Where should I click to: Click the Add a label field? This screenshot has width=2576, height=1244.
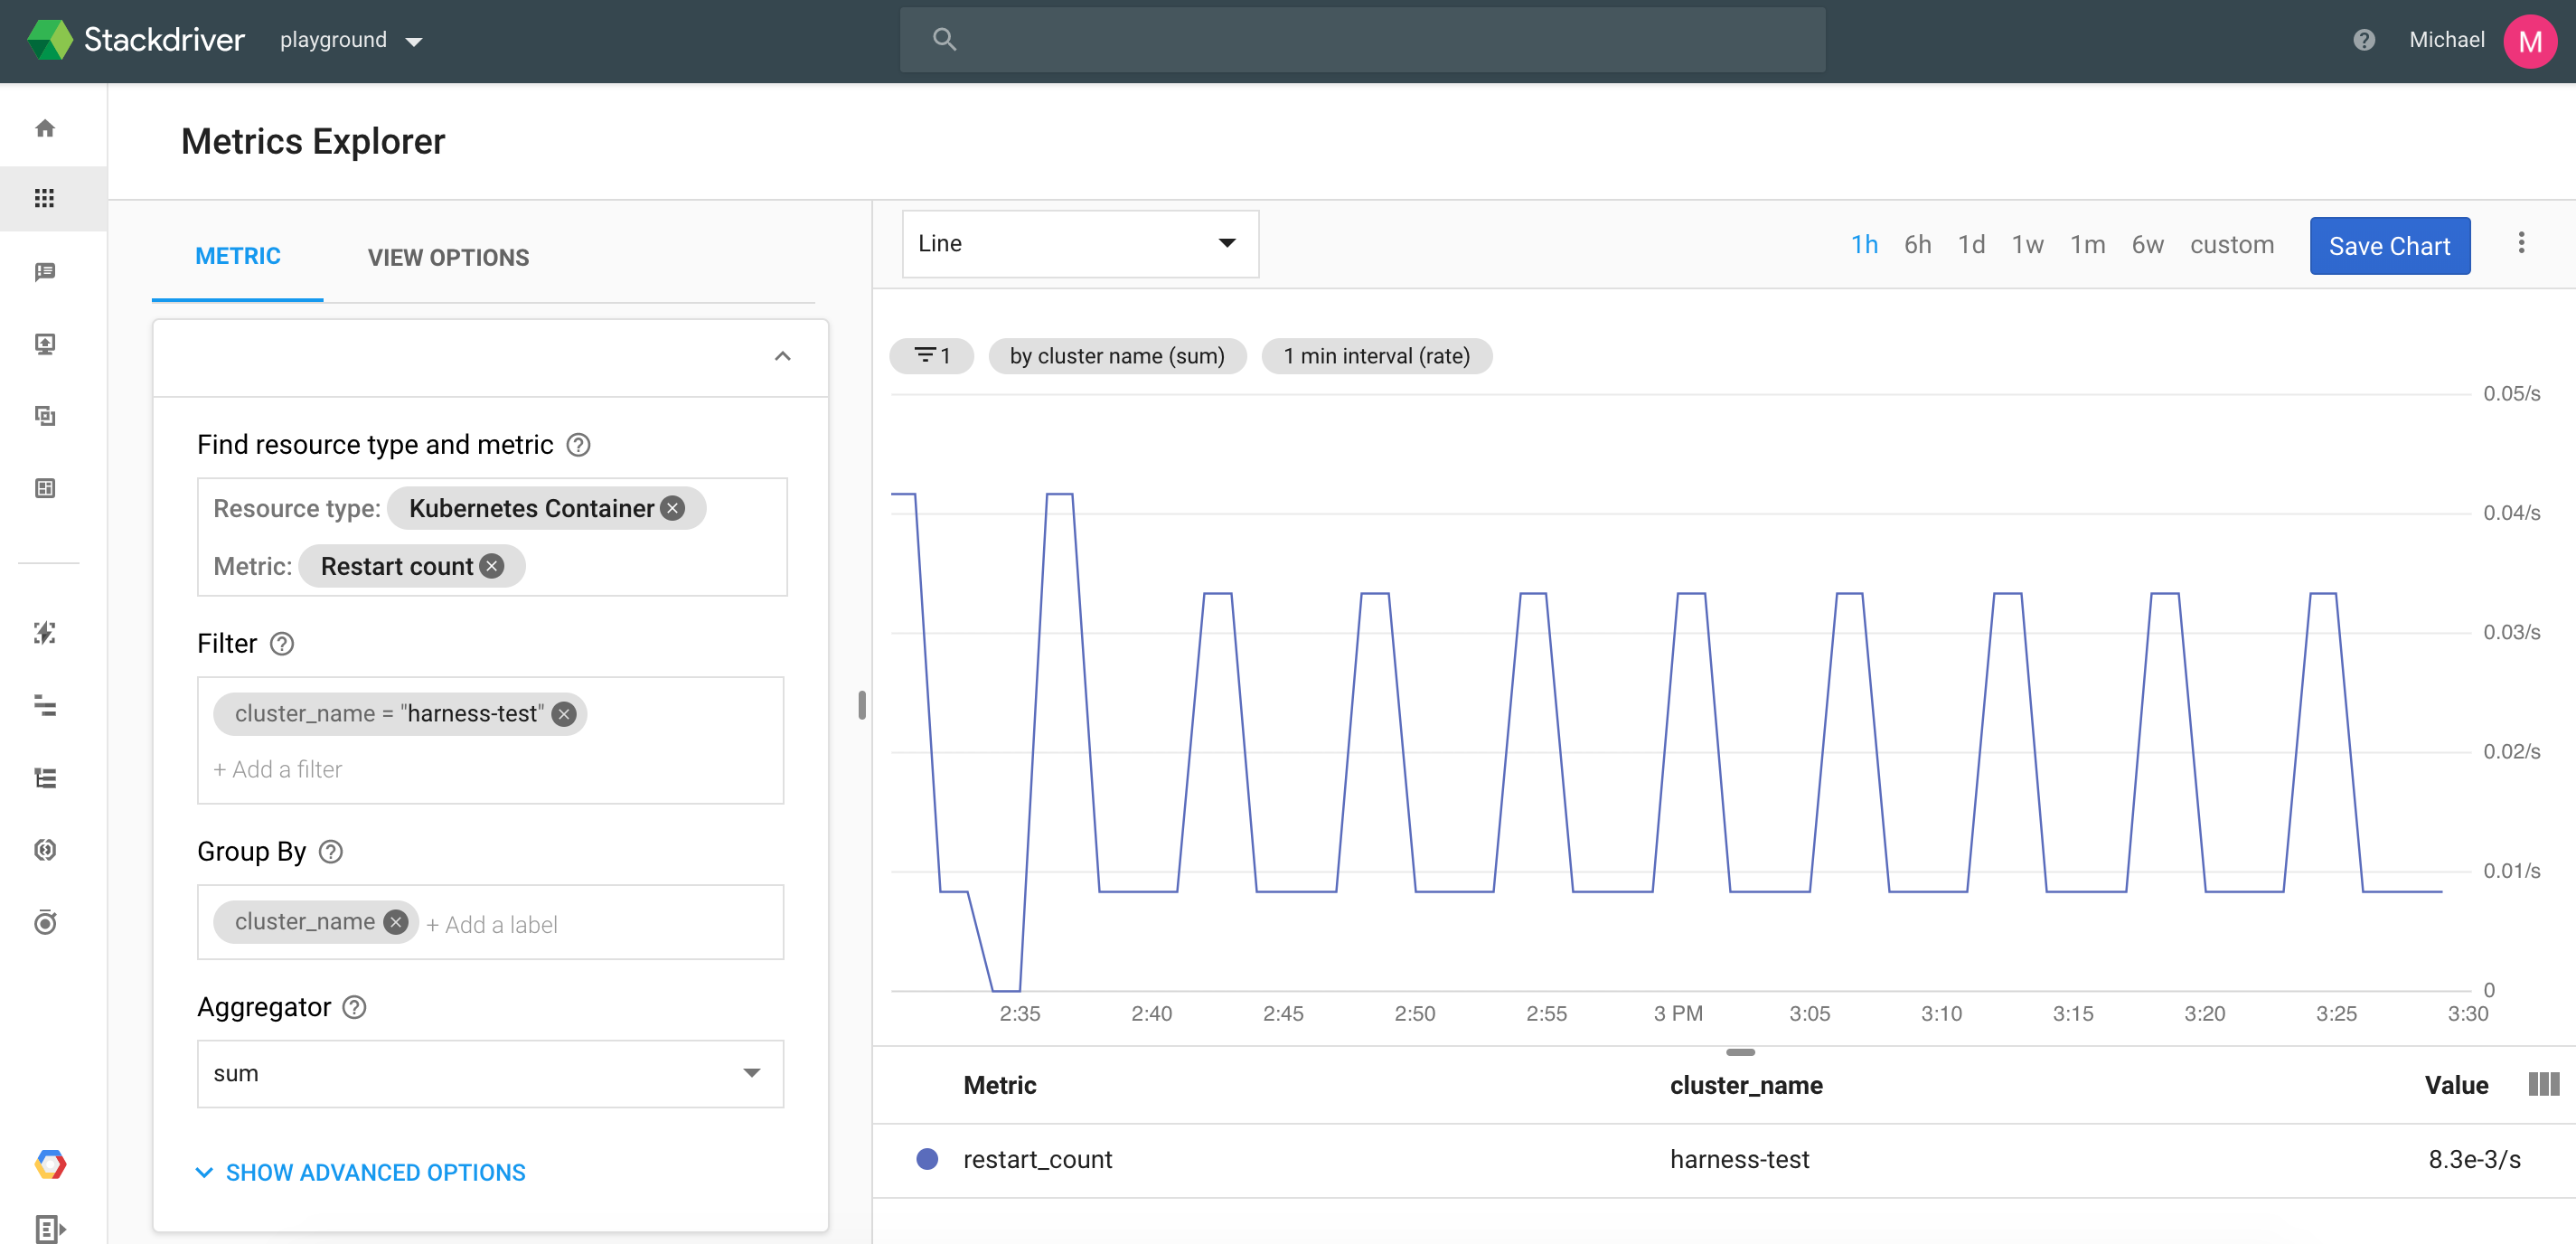coord(492,925)
